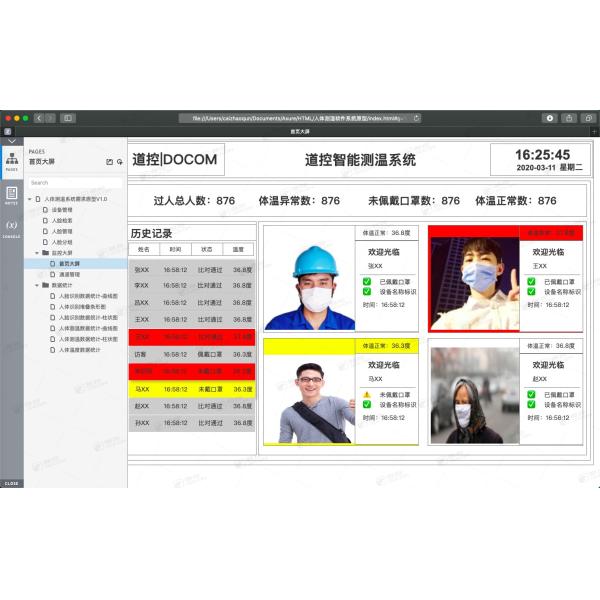Image resolution: width=600 pixels, height=600 pixels.
Task: Open the Console panel icon
Action: pyautogui.click(x=11, y=227)
